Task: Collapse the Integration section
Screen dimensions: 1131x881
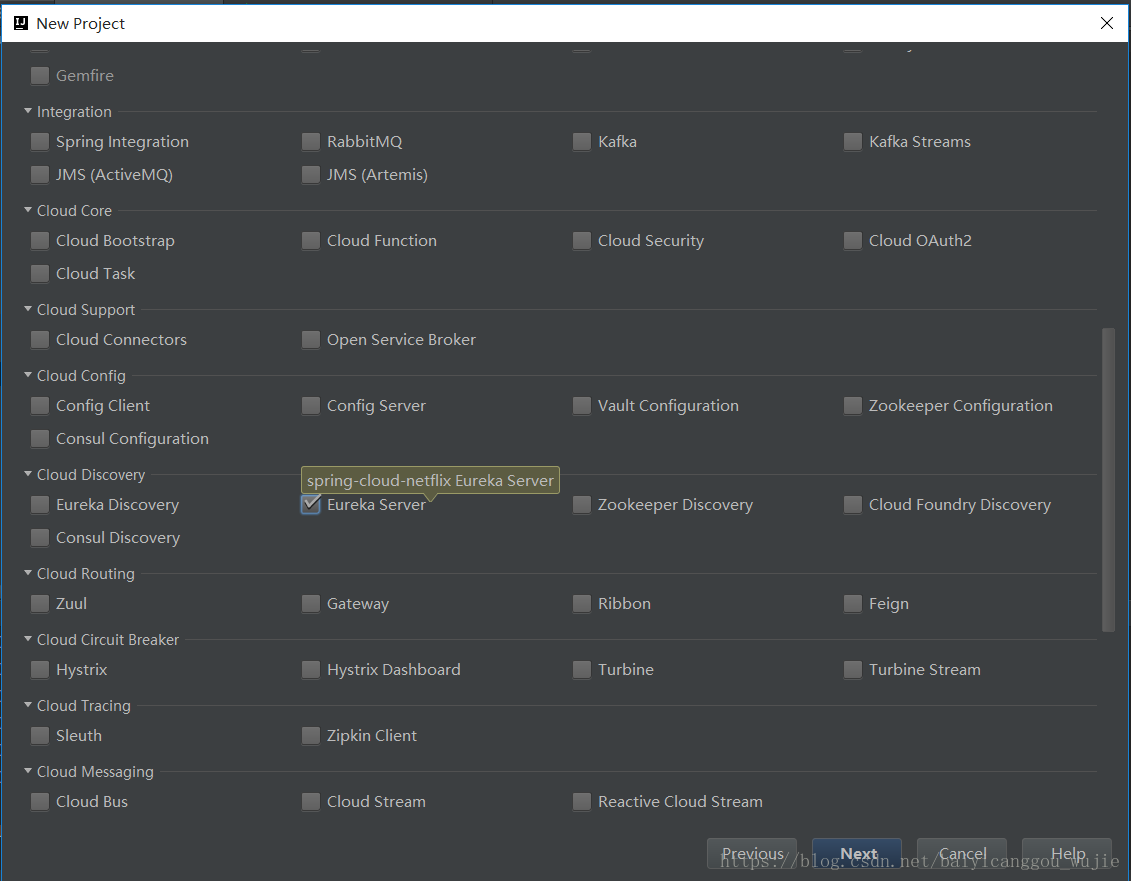Action: [28, 111]
